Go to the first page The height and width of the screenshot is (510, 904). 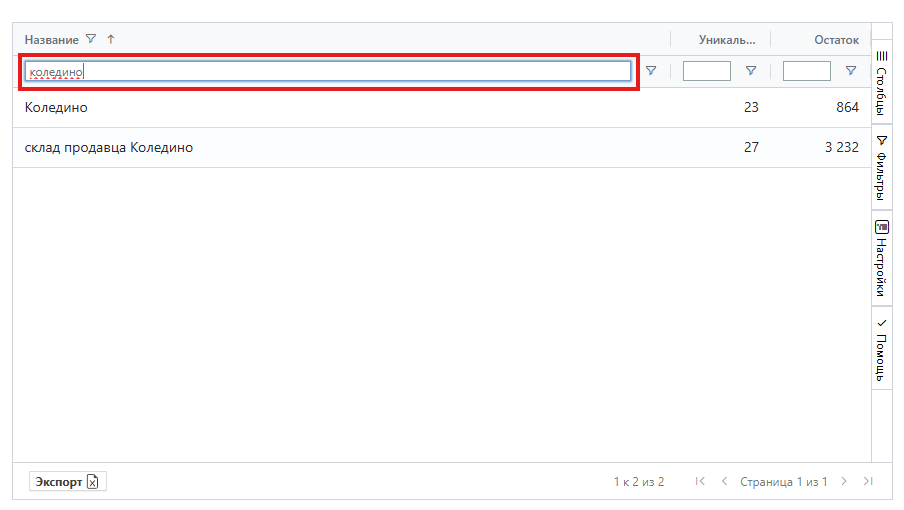700,481
